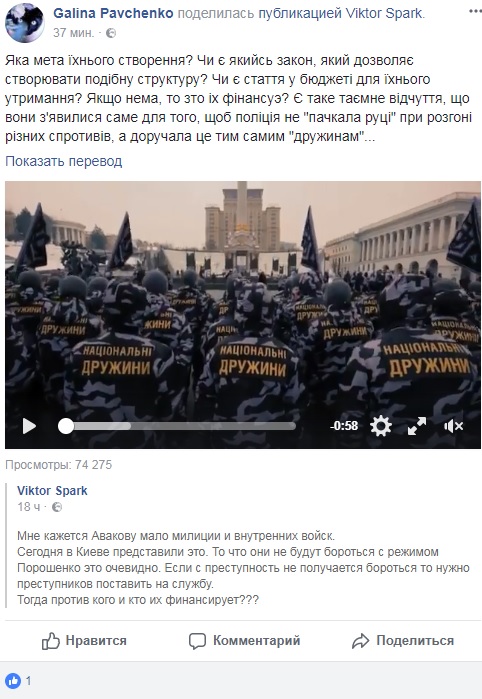This screenshot has height=699, width=482.
Task: Expand video to fullscreen
Action: click(x=417, y=426)
